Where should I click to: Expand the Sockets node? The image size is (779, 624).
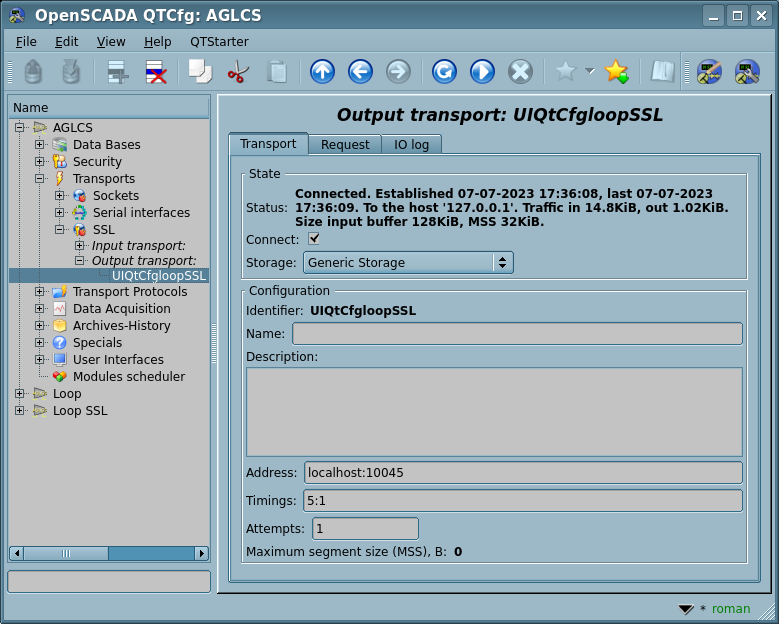click(x=59, y=195)
